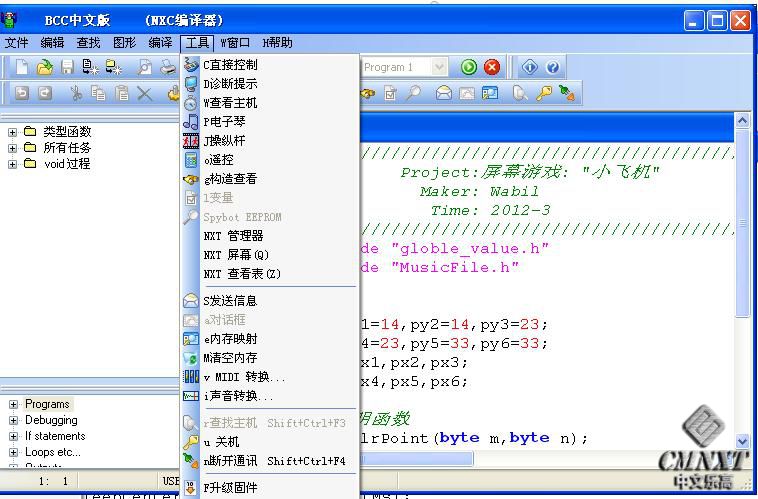The width and height of the screenshot is (758, 499).
Task: Click the Save diskette toolbar icon
Action: pos(67,67)
